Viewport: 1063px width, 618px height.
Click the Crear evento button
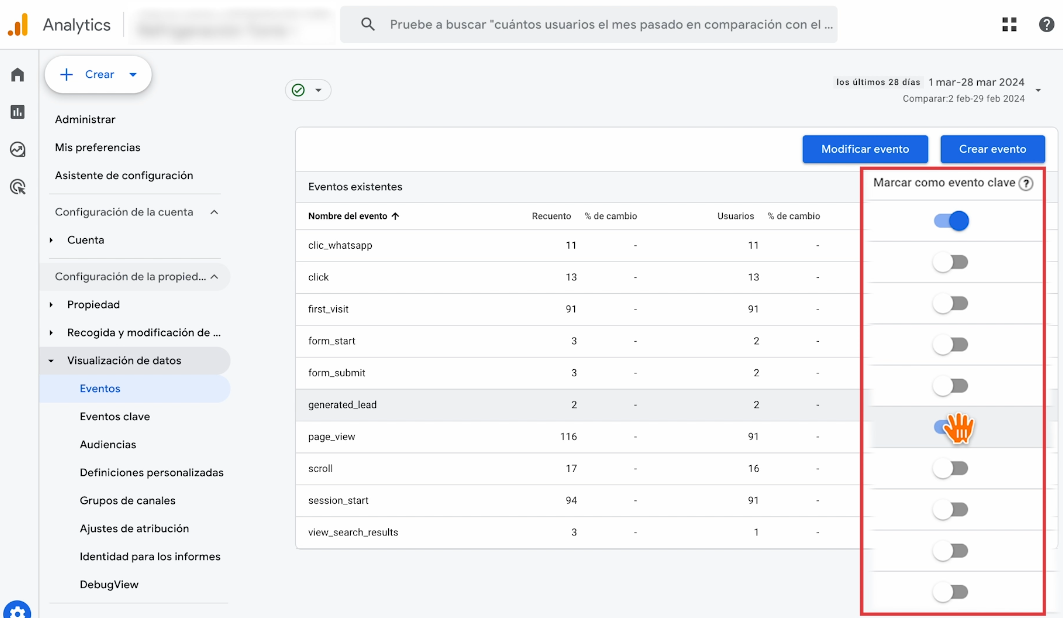(992, 149)
